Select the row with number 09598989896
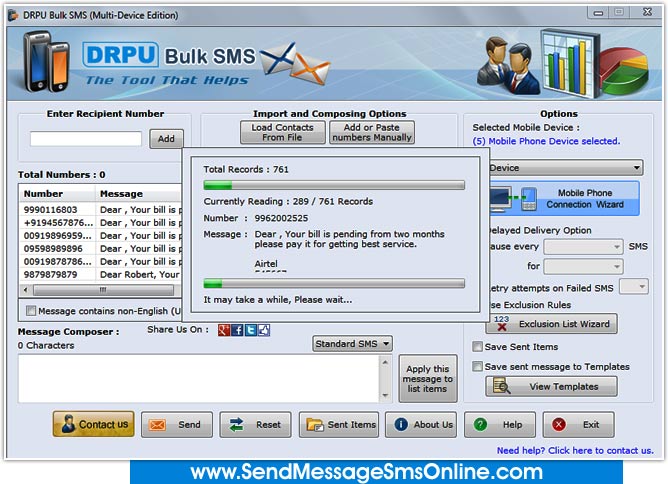Viewport: 668px width, 484px height. pos(101,248)
